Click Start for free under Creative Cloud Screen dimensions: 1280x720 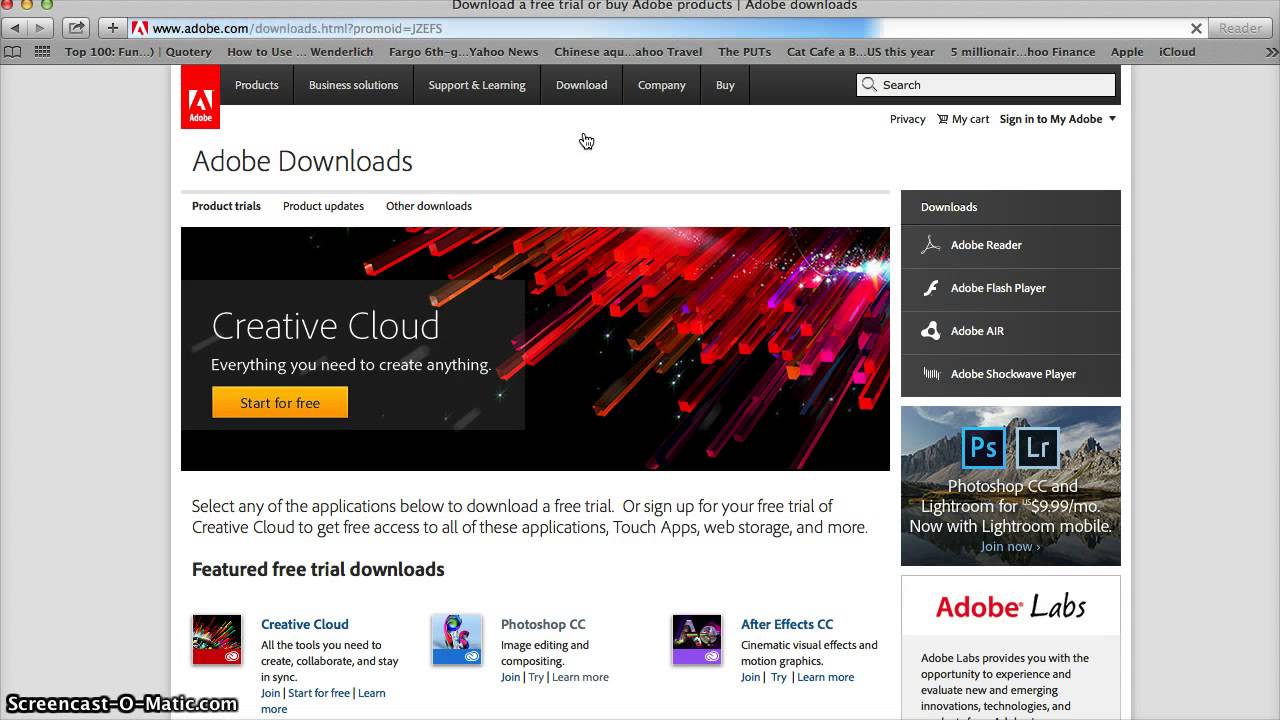tap(319, 693)
